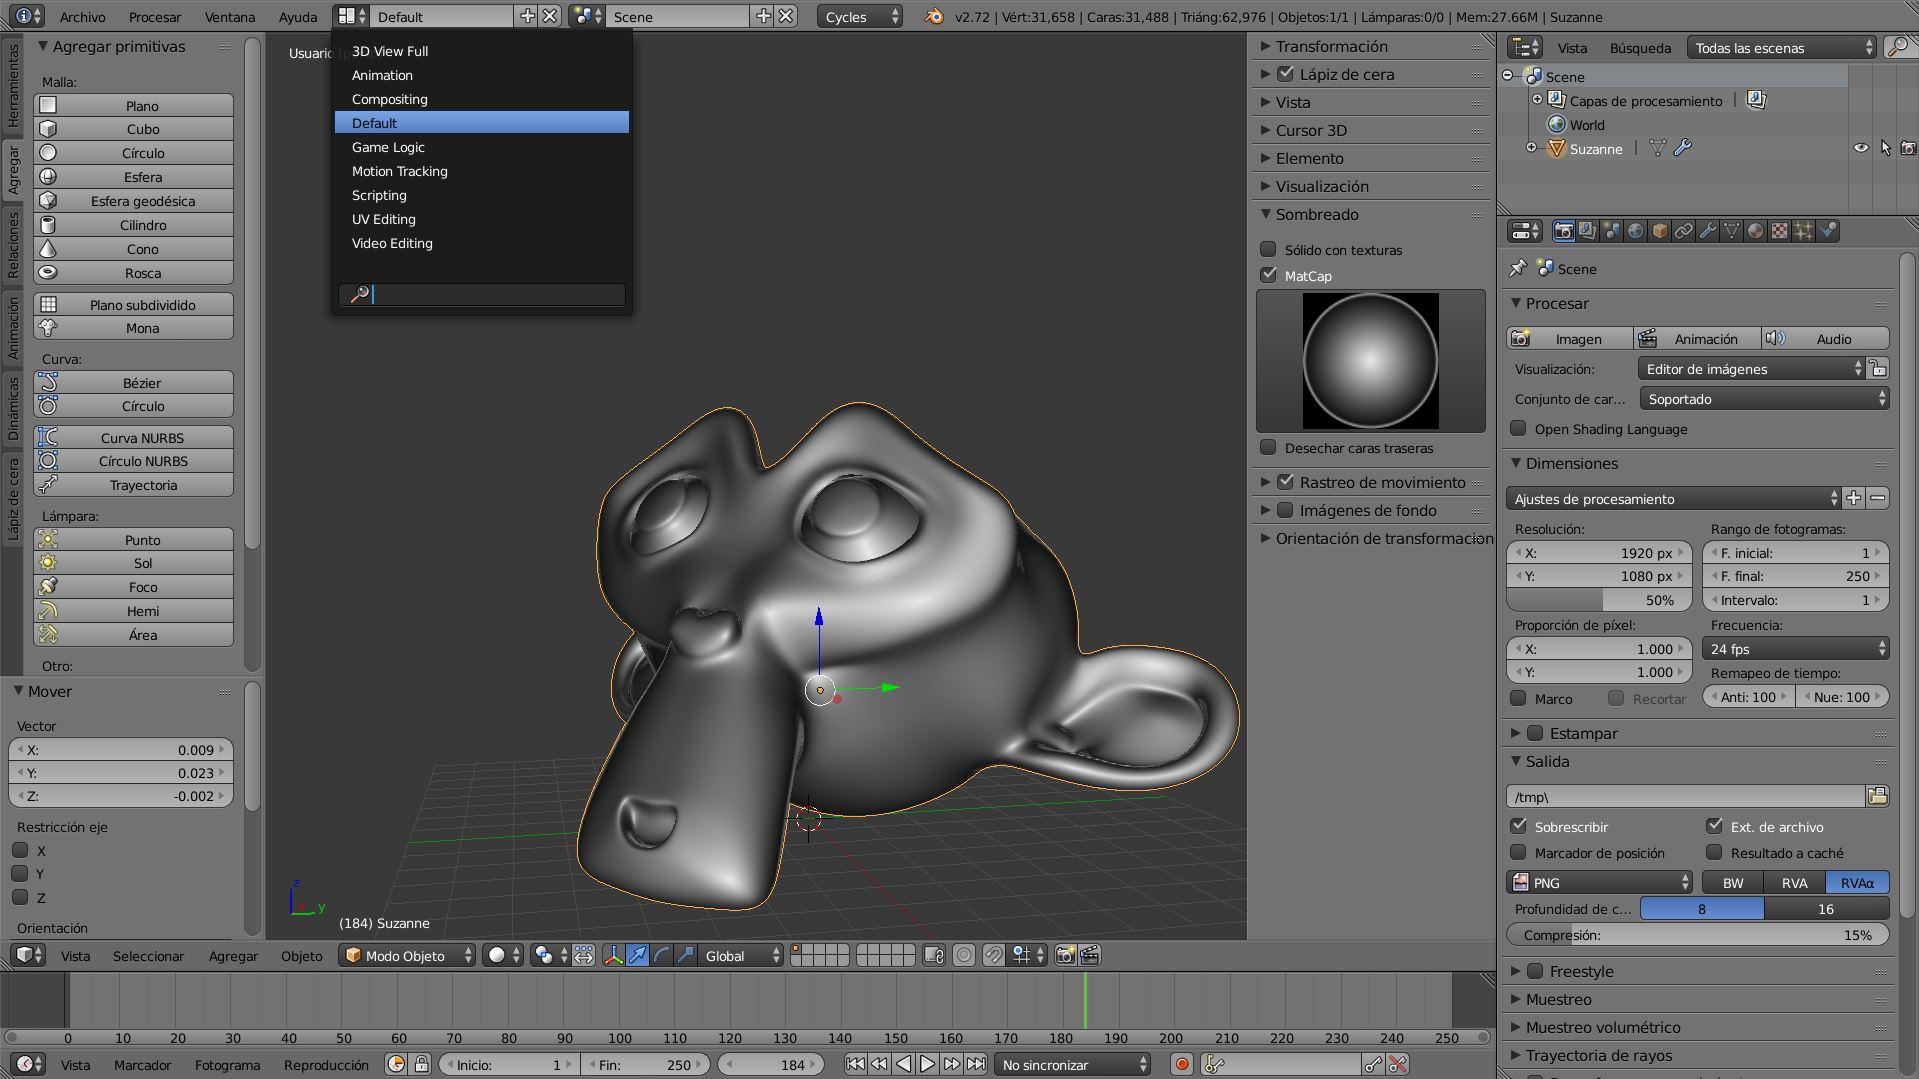The width and height of the screenshot is (1919, 1079).
Task: Select Animation screen layout
Action: pyautogui.click(x=481, y=75)
